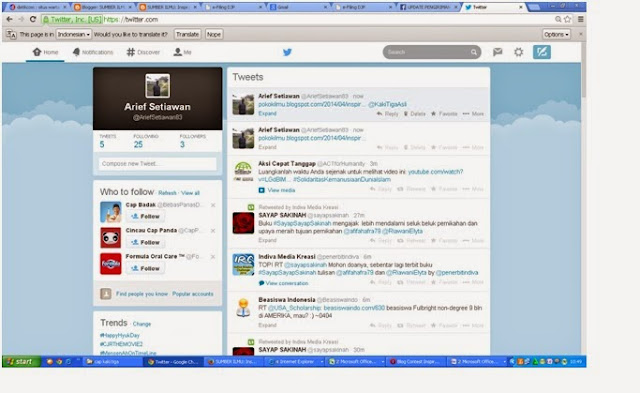Dismiss Formula Oral Care follow suggestion
The image size is (640, 393).
pos(213,257)
